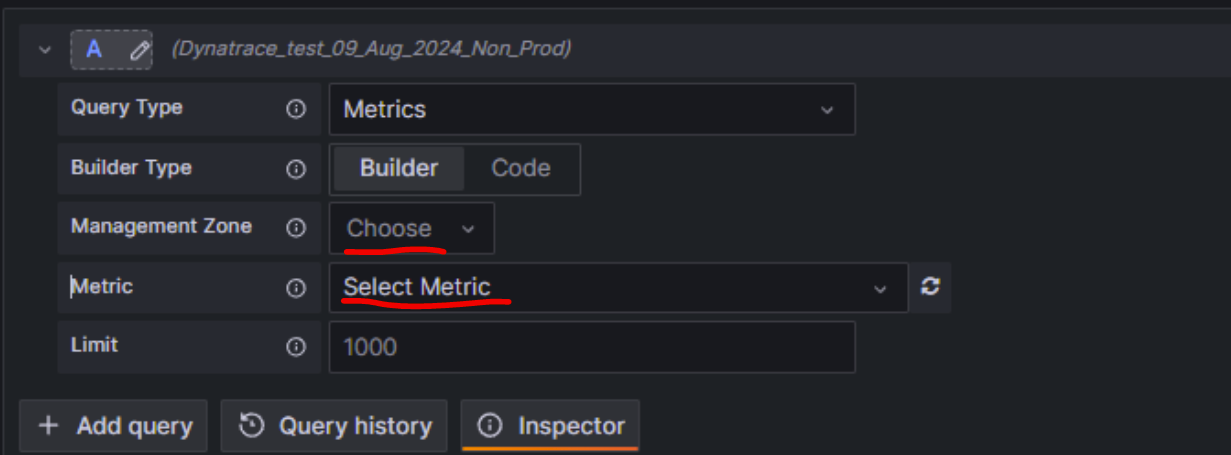The image size is (1231, 455).
Task: Click the query name letter A
Action: (93, 49)
